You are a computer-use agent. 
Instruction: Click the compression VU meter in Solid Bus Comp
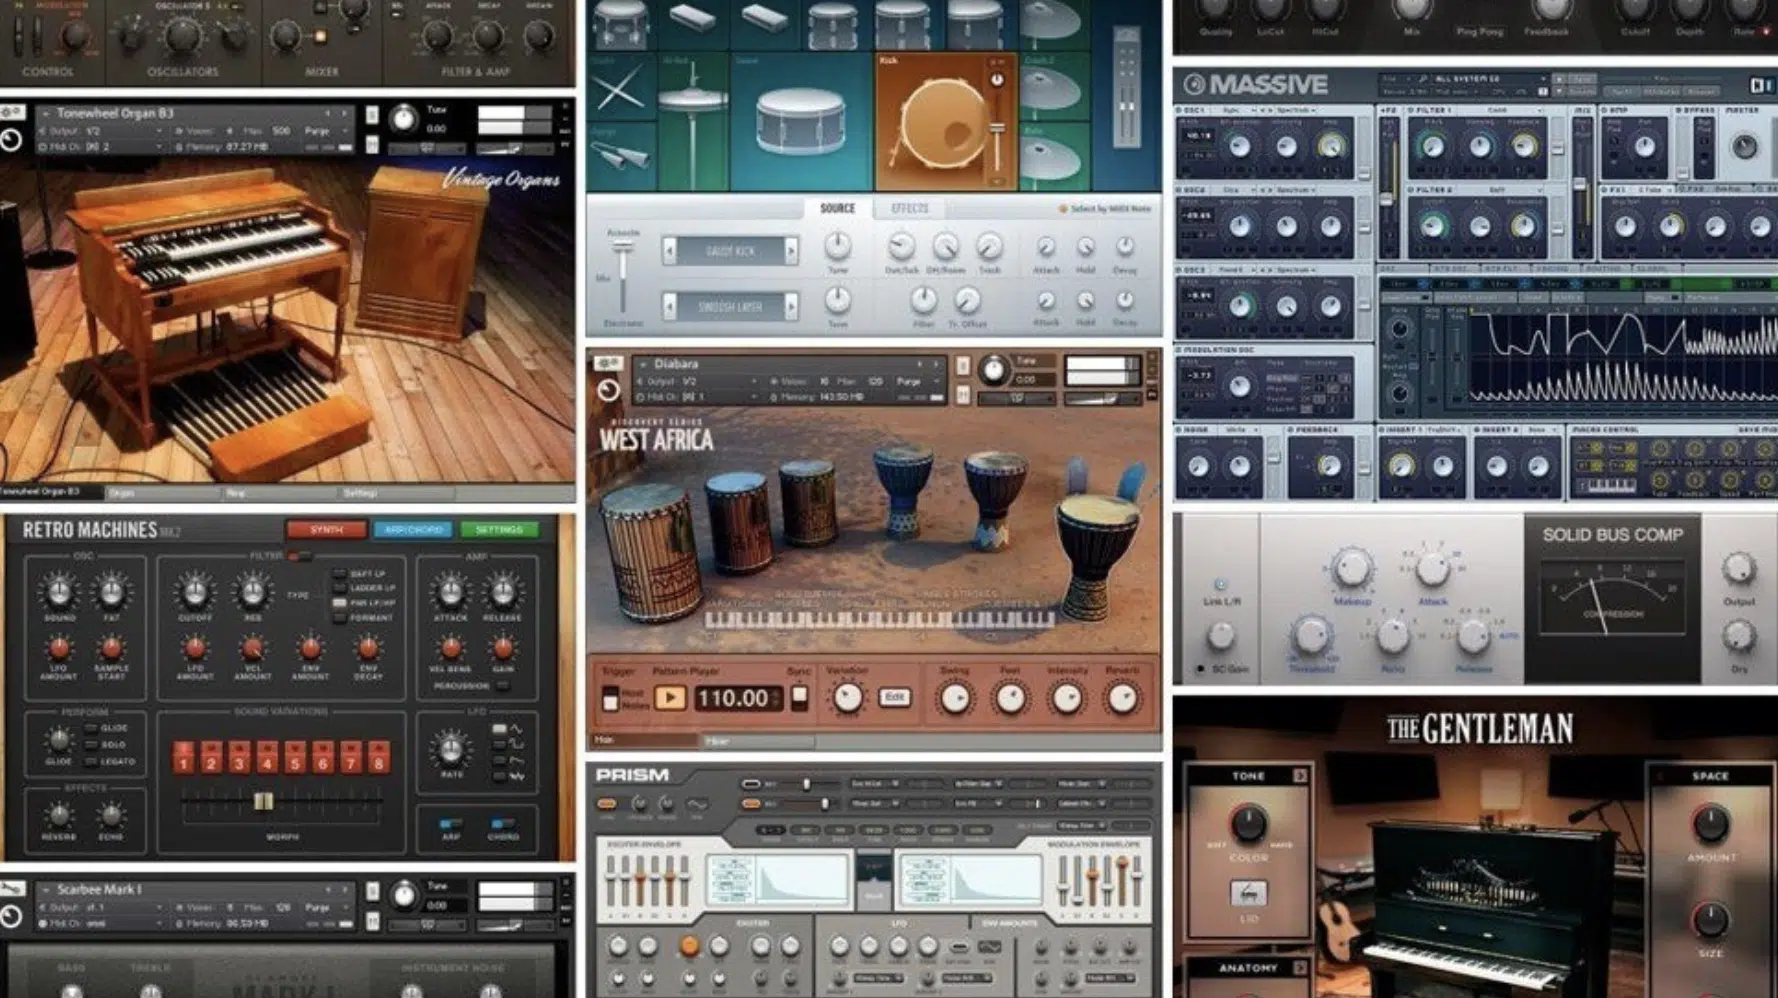pyautogui.click(x=1612, y=597)
